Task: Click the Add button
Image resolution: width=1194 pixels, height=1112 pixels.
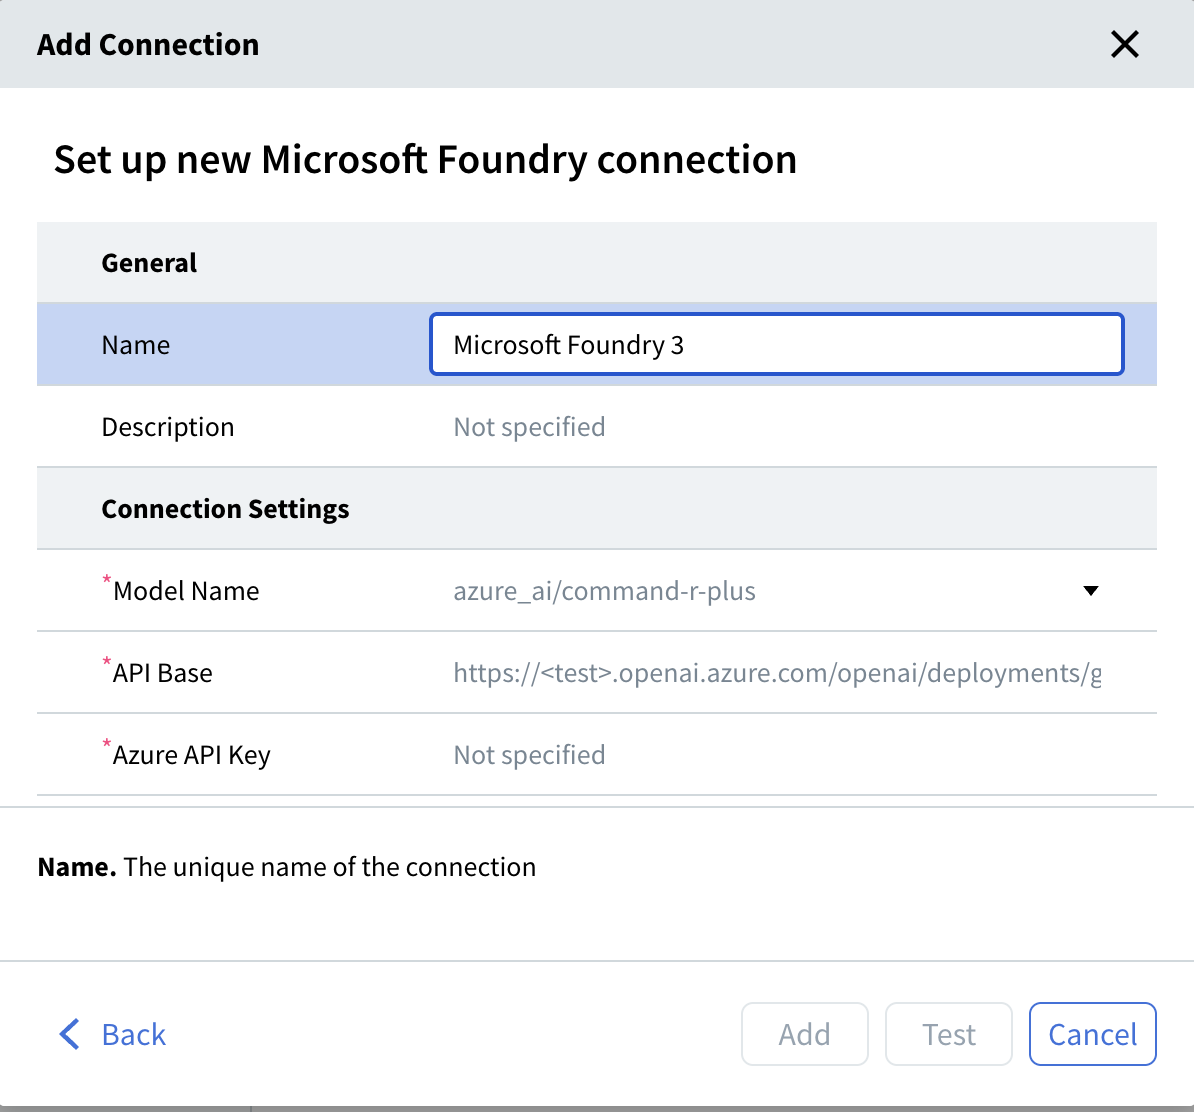Action: pos(804,1034)
